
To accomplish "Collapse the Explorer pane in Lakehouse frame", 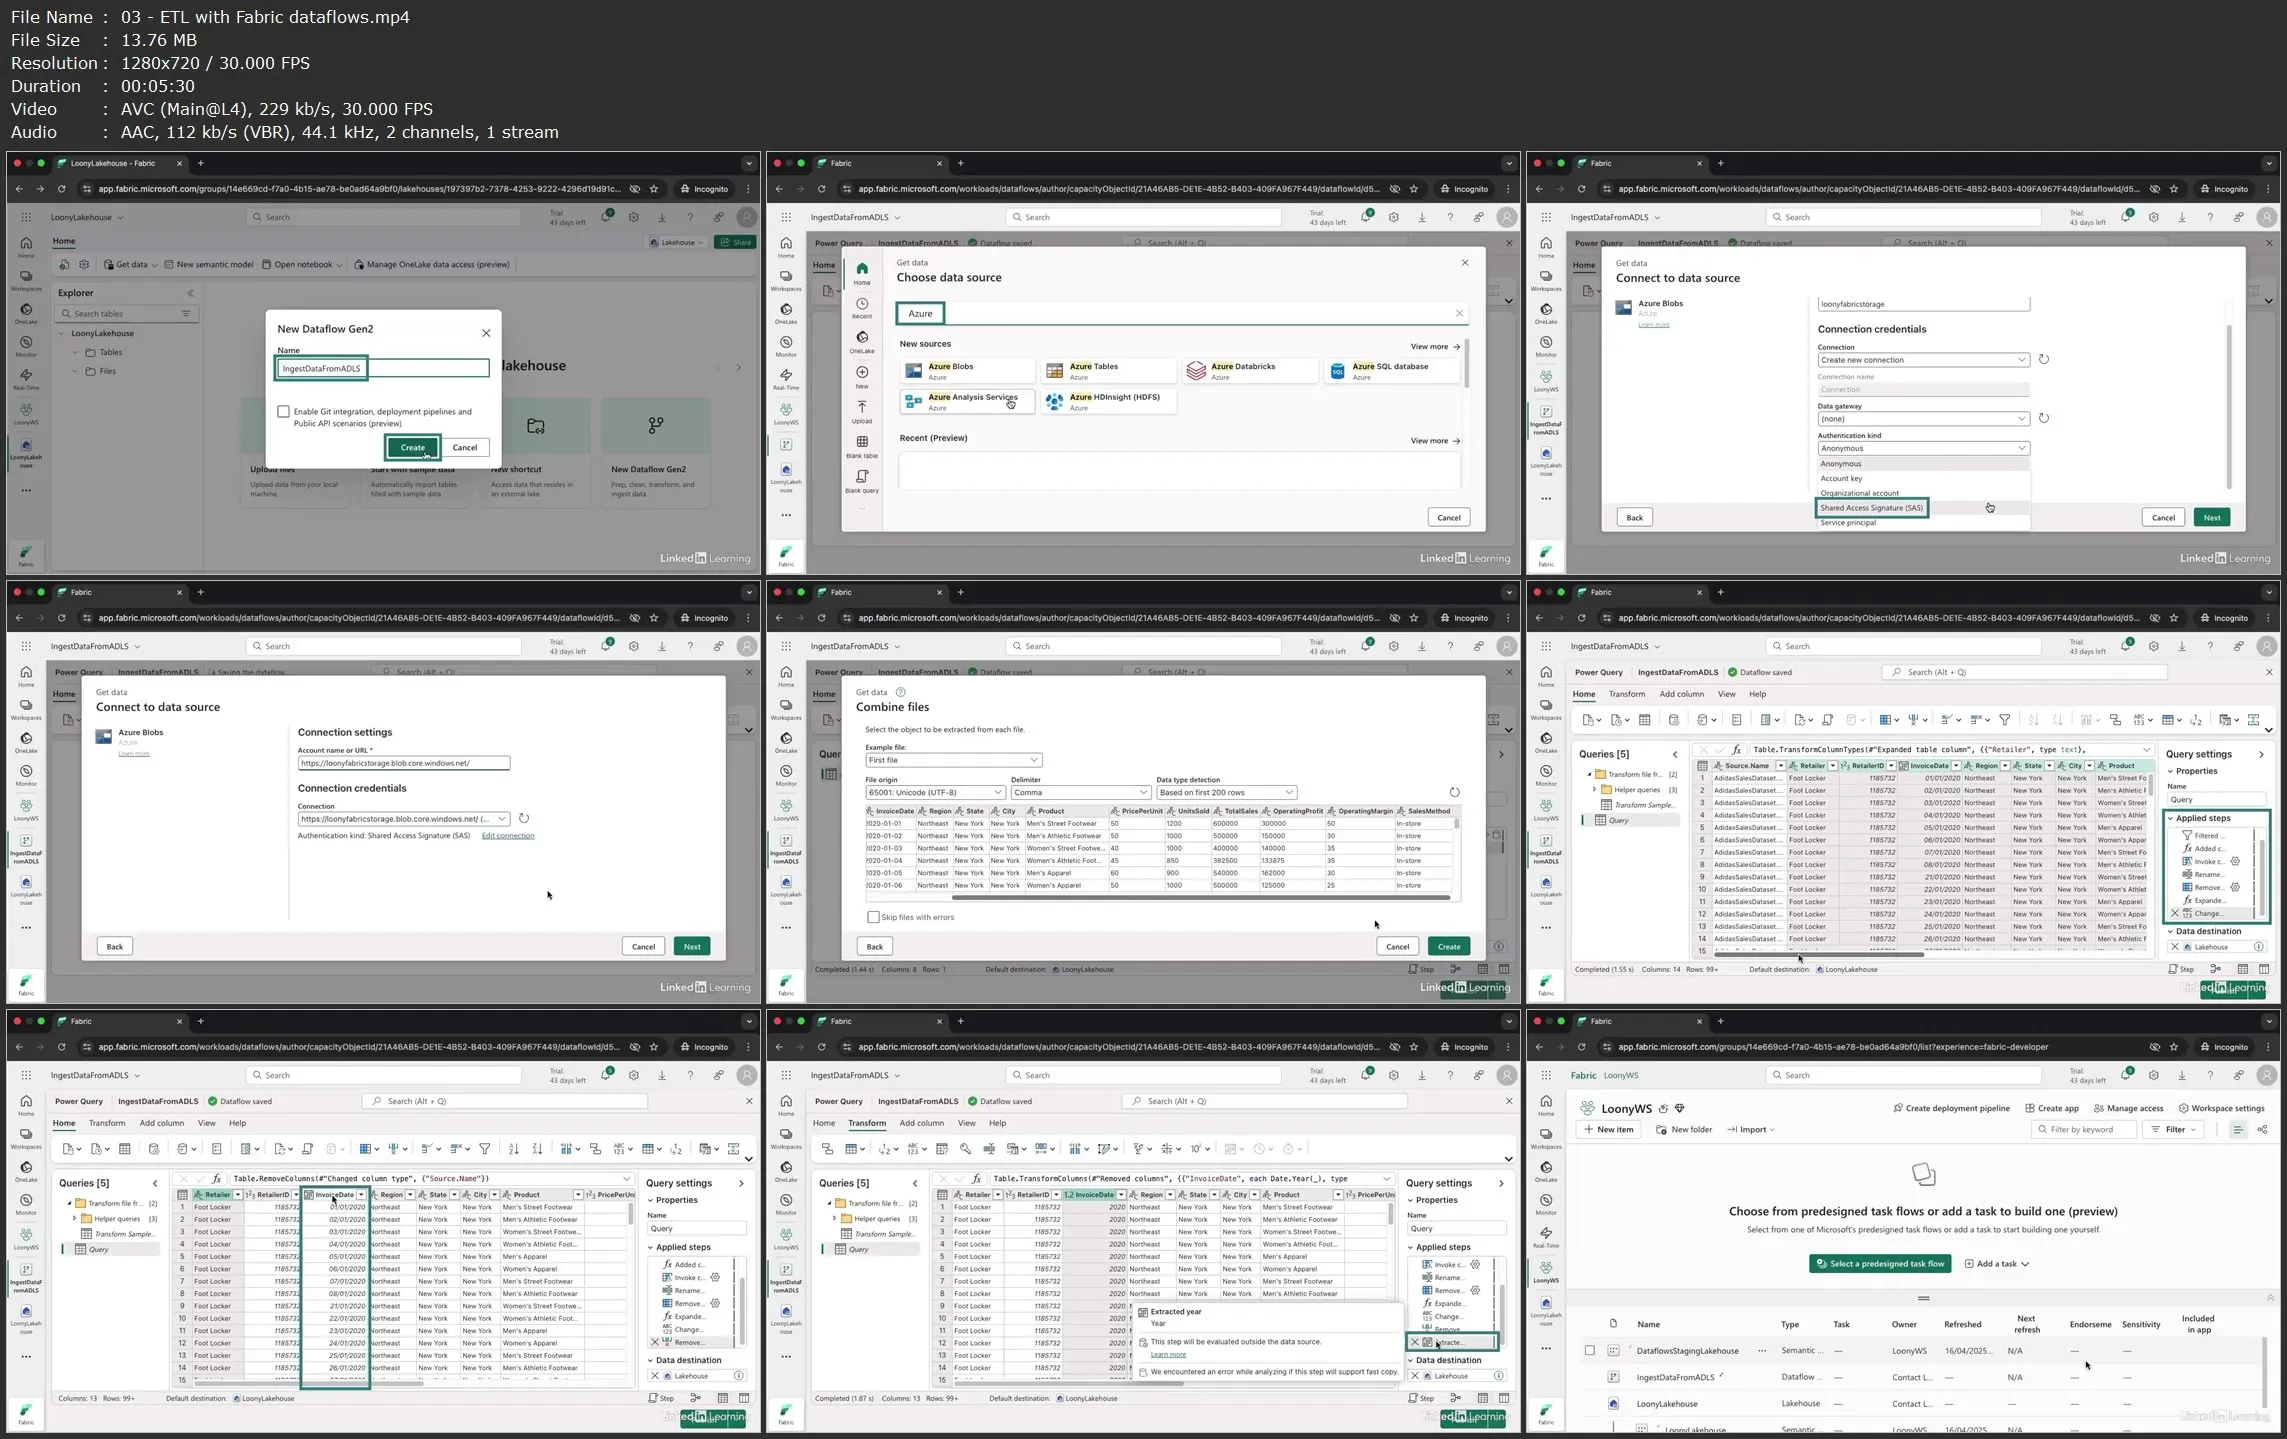I will (190, 293).
